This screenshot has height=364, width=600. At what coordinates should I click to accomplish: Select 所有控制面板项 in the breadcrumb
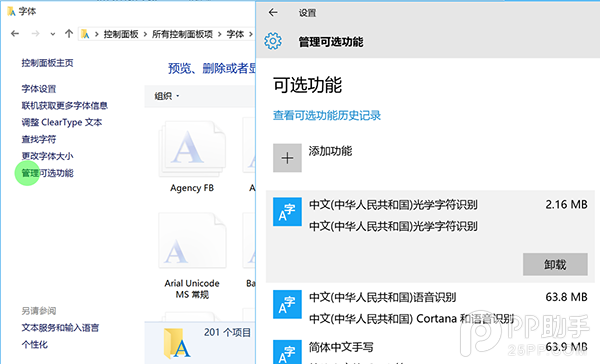[182, 34]
